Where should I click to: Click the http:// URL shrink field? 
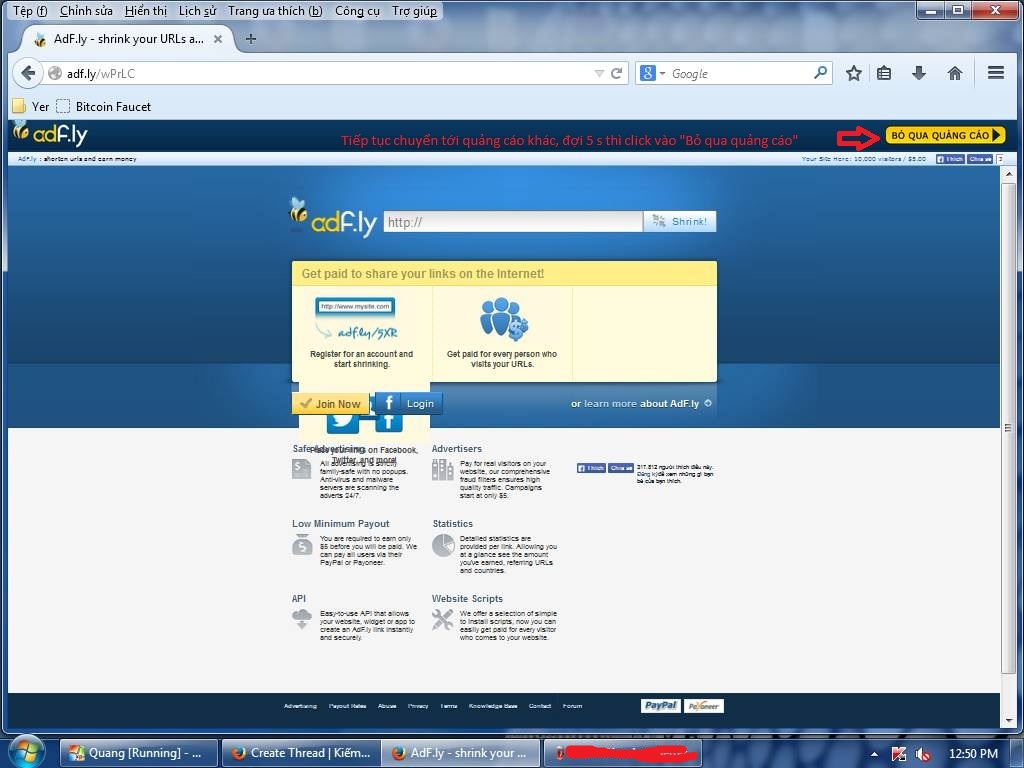513,222
